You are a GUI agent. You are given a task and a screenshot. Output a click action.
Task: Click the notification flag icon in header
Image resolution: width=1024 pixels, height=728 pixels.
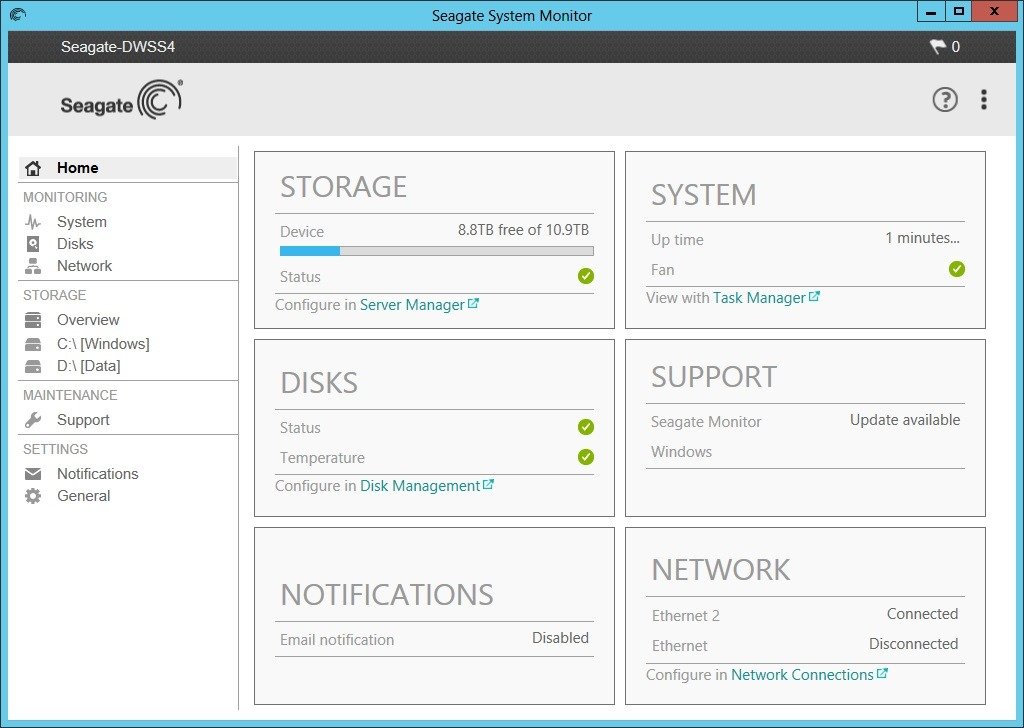click(x=938, y=47)
